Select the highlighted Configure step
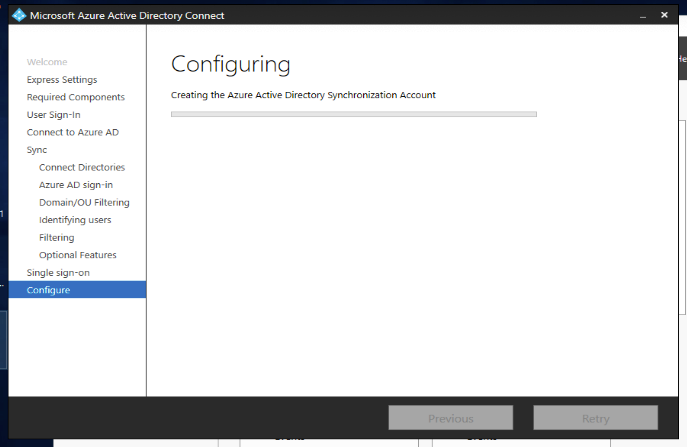The width and height of the screenshot is (687, 447). [x=78, y=290]
